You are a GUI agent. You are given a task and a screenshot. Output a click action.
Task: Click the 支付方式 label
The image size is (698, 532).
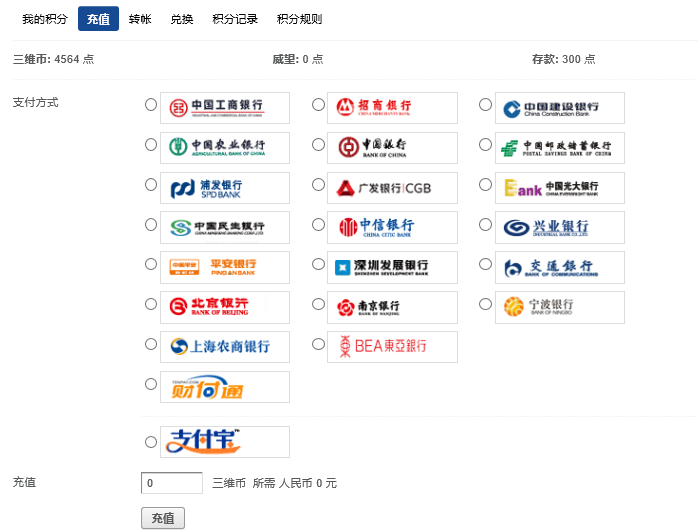36,102
